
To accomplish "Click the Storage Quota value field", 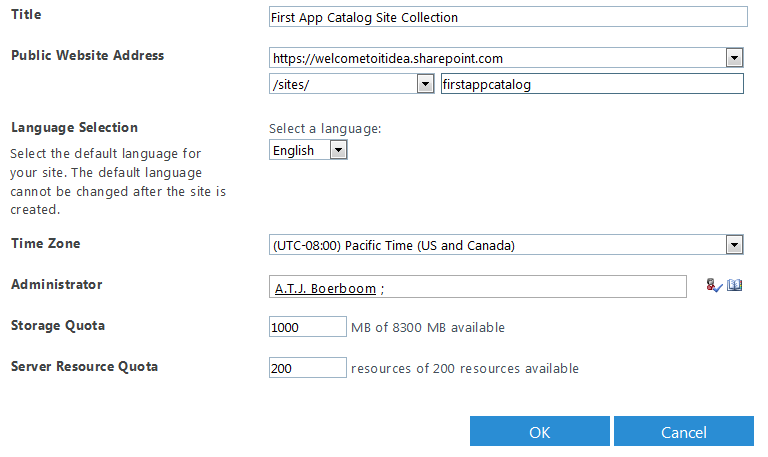I will [x=308, y=327].
